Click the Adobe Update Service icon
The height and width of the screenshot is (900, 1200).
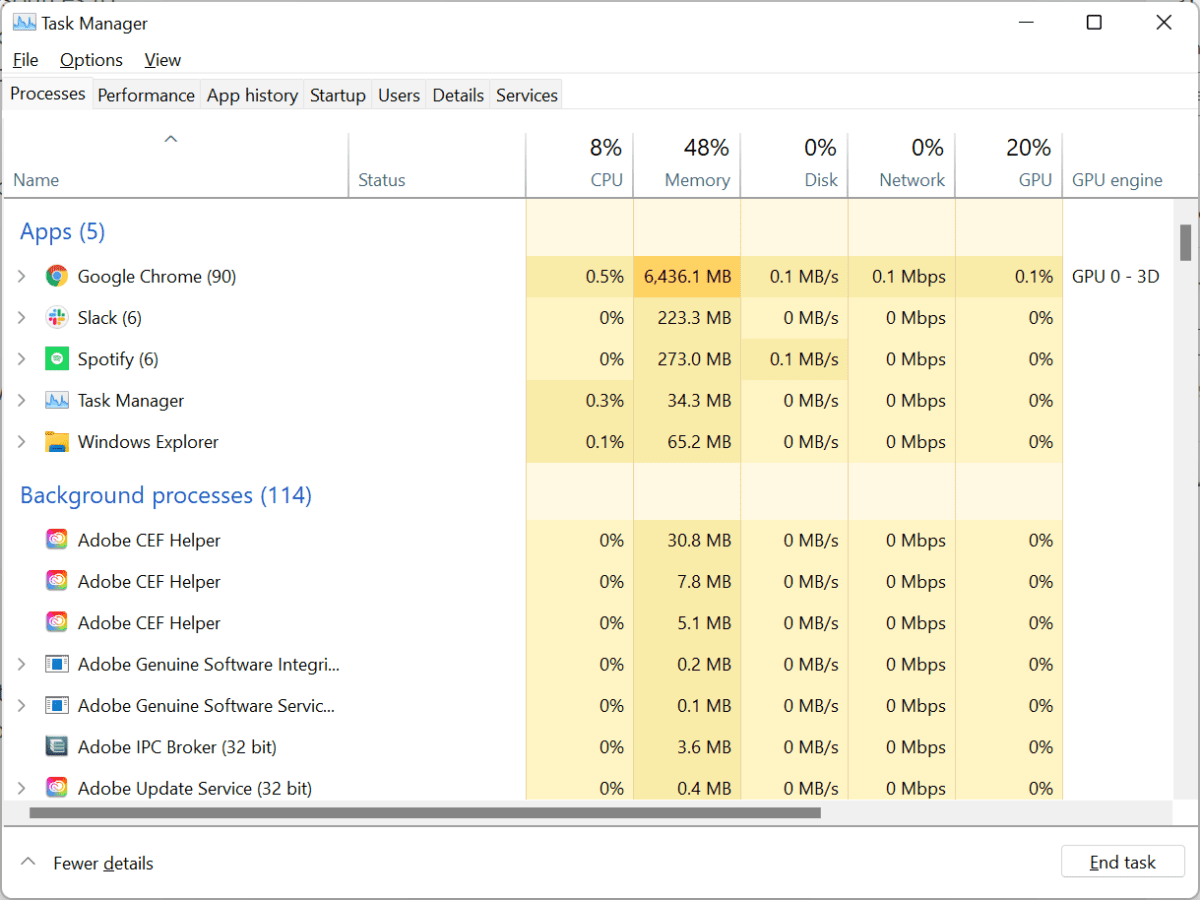(x=57, y=788)
